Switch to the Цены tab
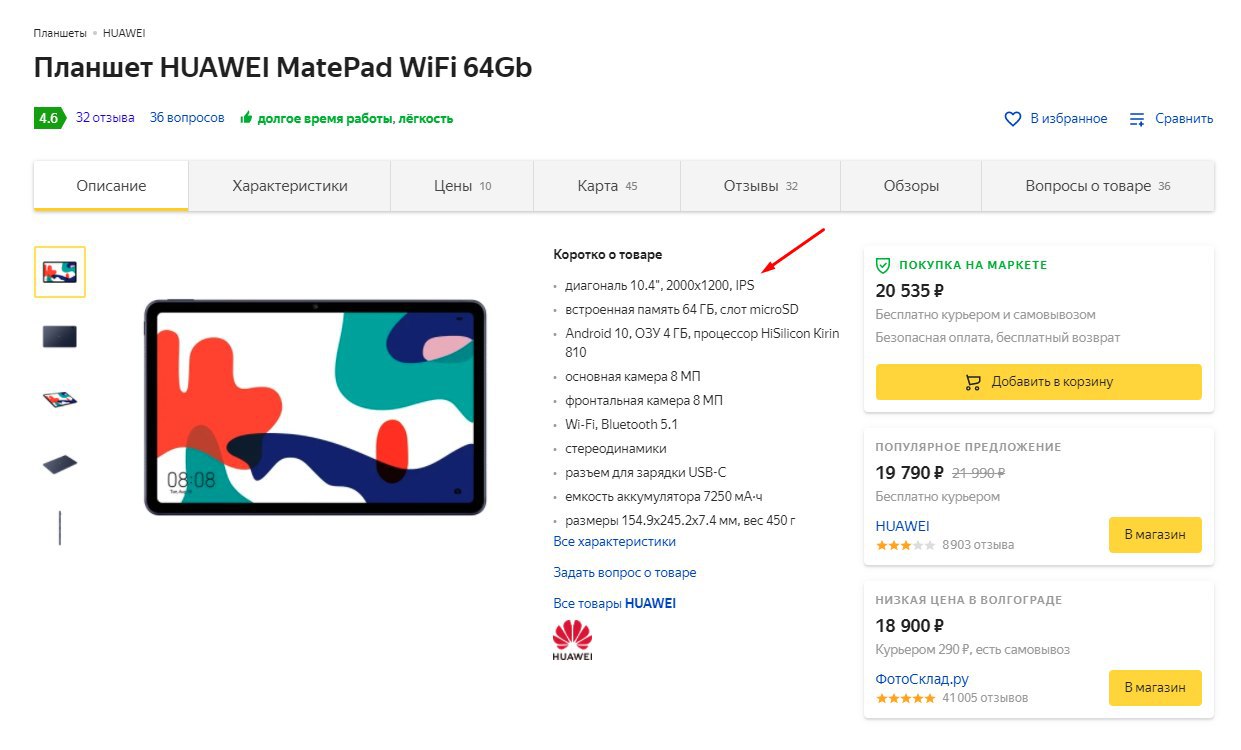This screenshot has width=1241, height=750. point(462,186)
